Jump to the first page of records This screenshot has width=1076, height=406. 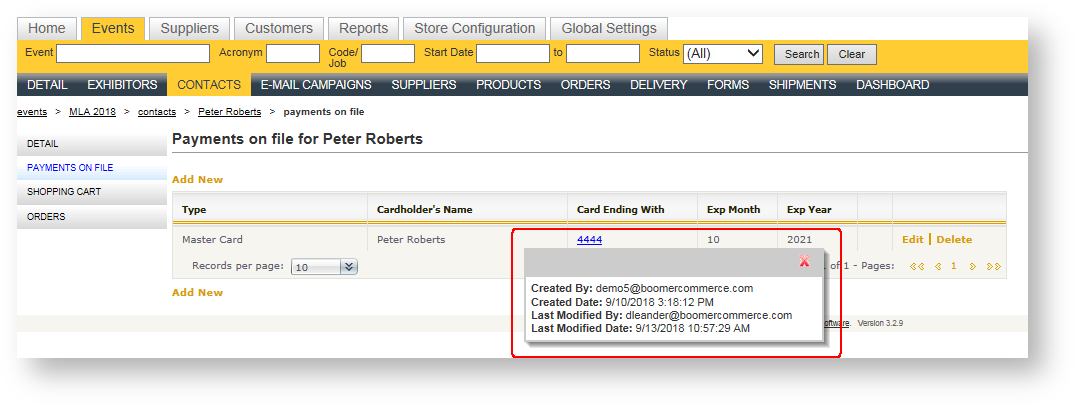[x=916, y=267]
